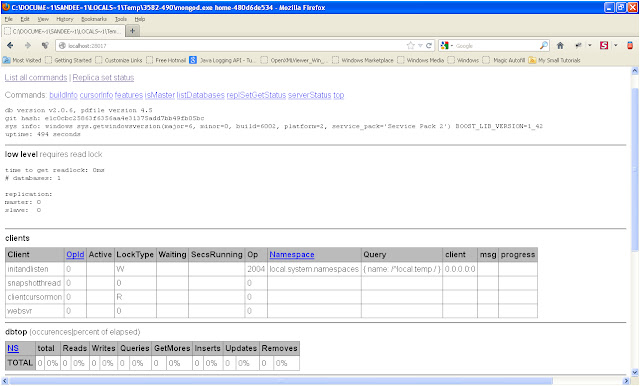Click the browser Forward arrow
640x386 pixels.
(28, 45)
